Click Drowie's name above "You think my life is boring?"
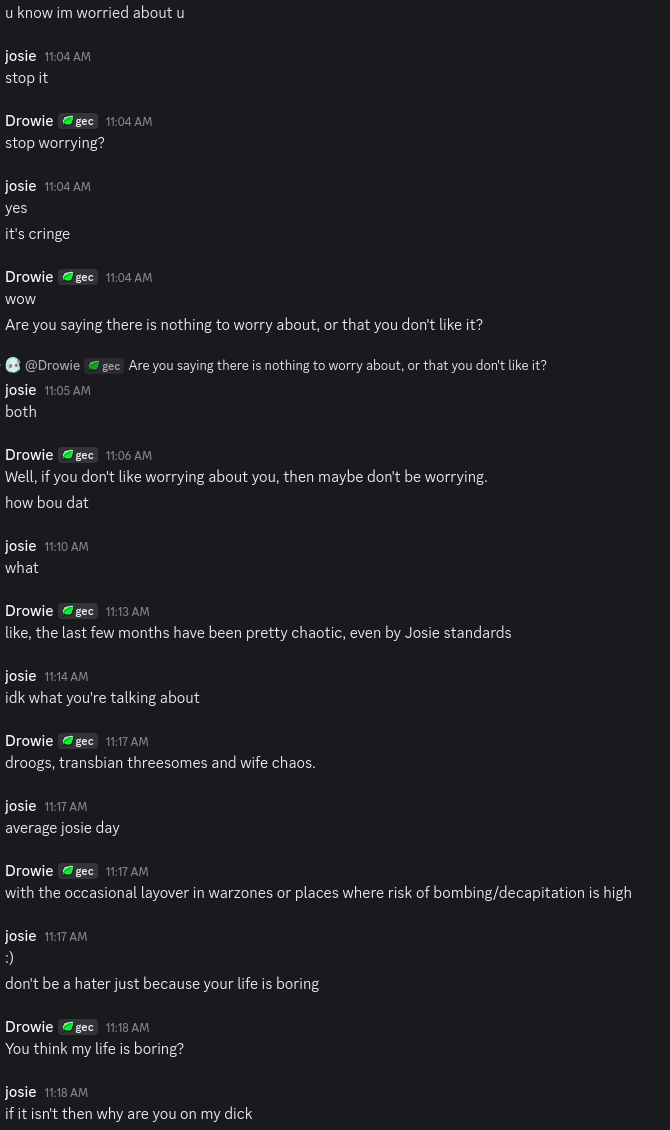Viewport: 670px width, 1130px height. [29, 1027]
